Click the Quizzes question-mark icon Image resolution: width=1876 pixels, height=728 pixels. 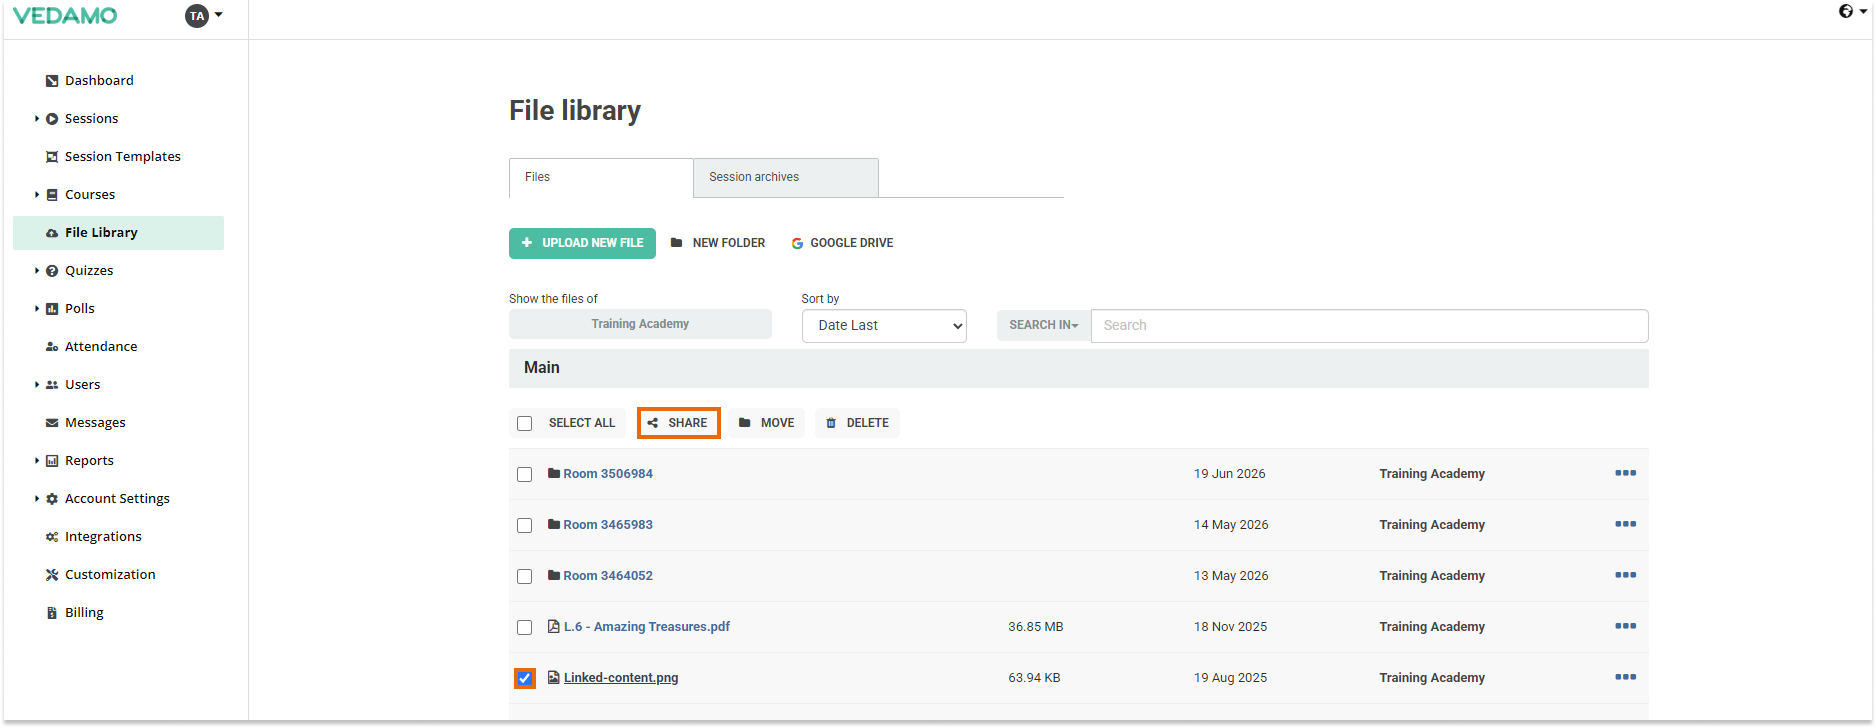click(x=52, y=271)
